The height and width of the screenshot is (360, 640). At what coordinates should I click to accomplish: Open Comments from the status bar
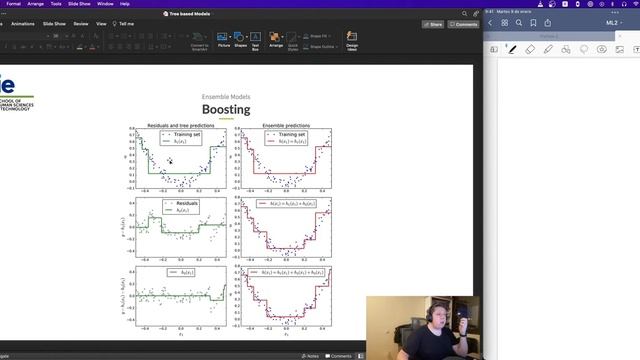pyautogui.click(x=338, y=356)
